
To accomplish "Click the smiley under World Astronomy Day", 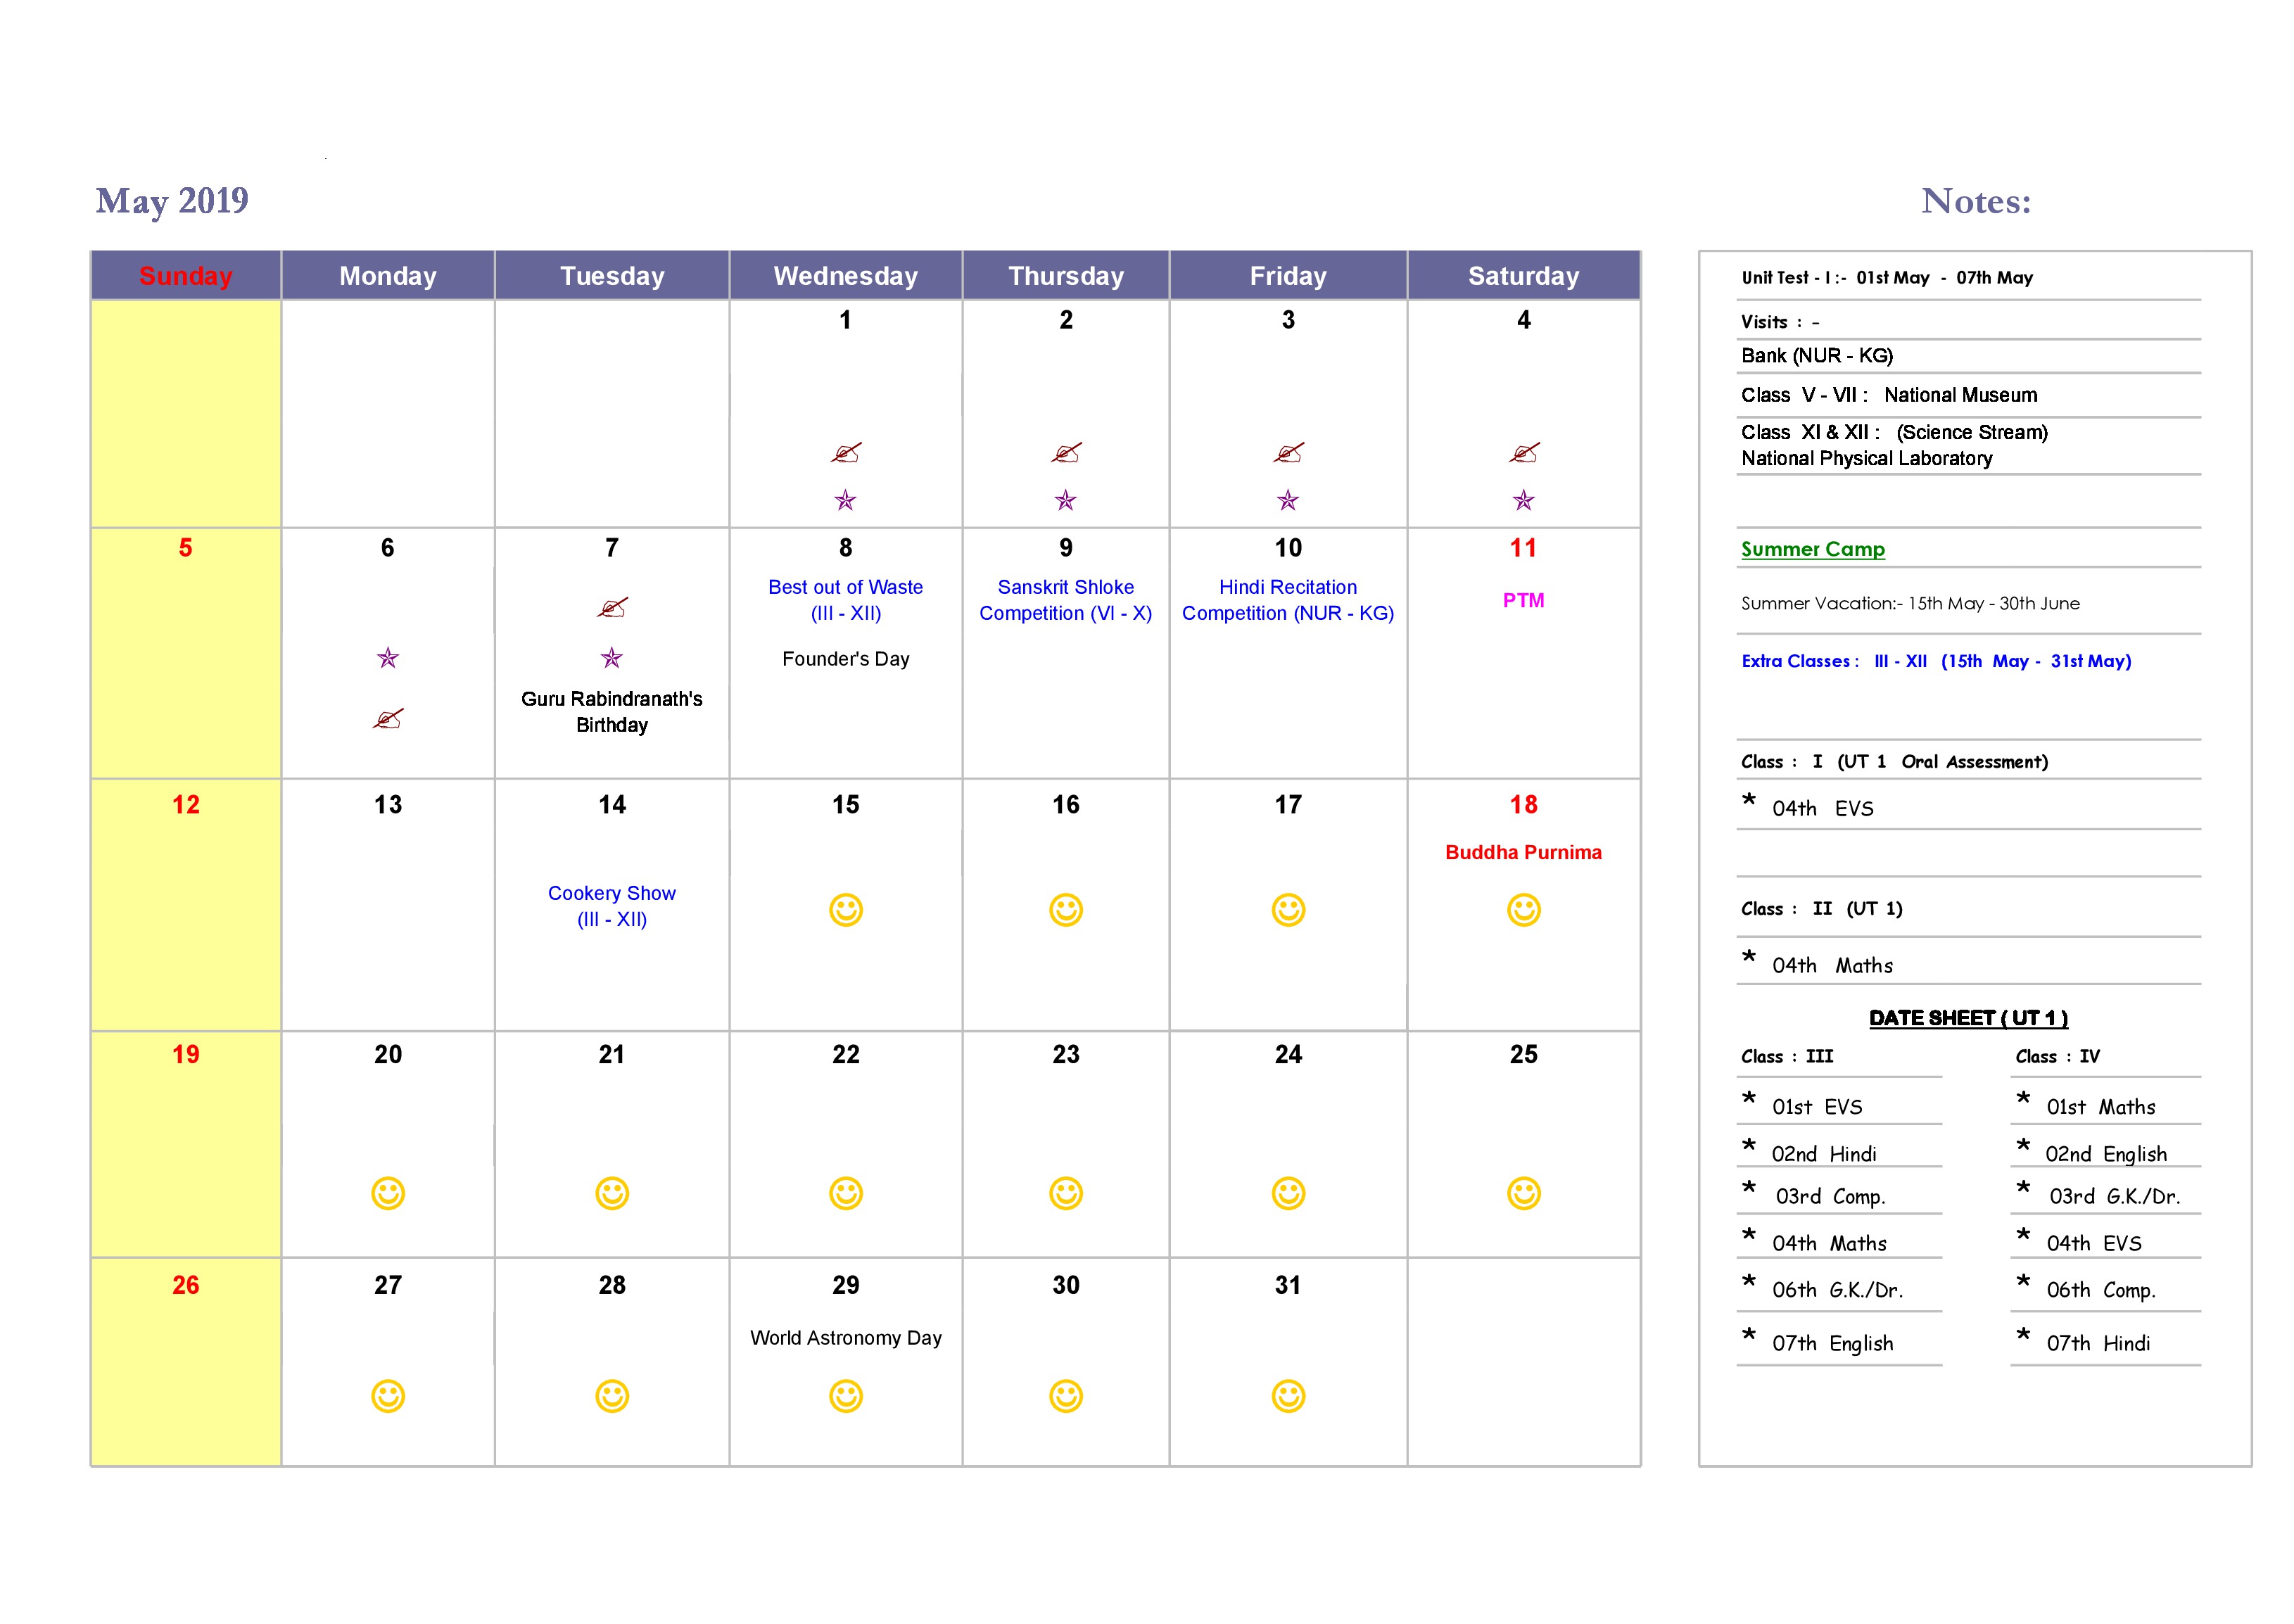I will (x=845, y=1396).
